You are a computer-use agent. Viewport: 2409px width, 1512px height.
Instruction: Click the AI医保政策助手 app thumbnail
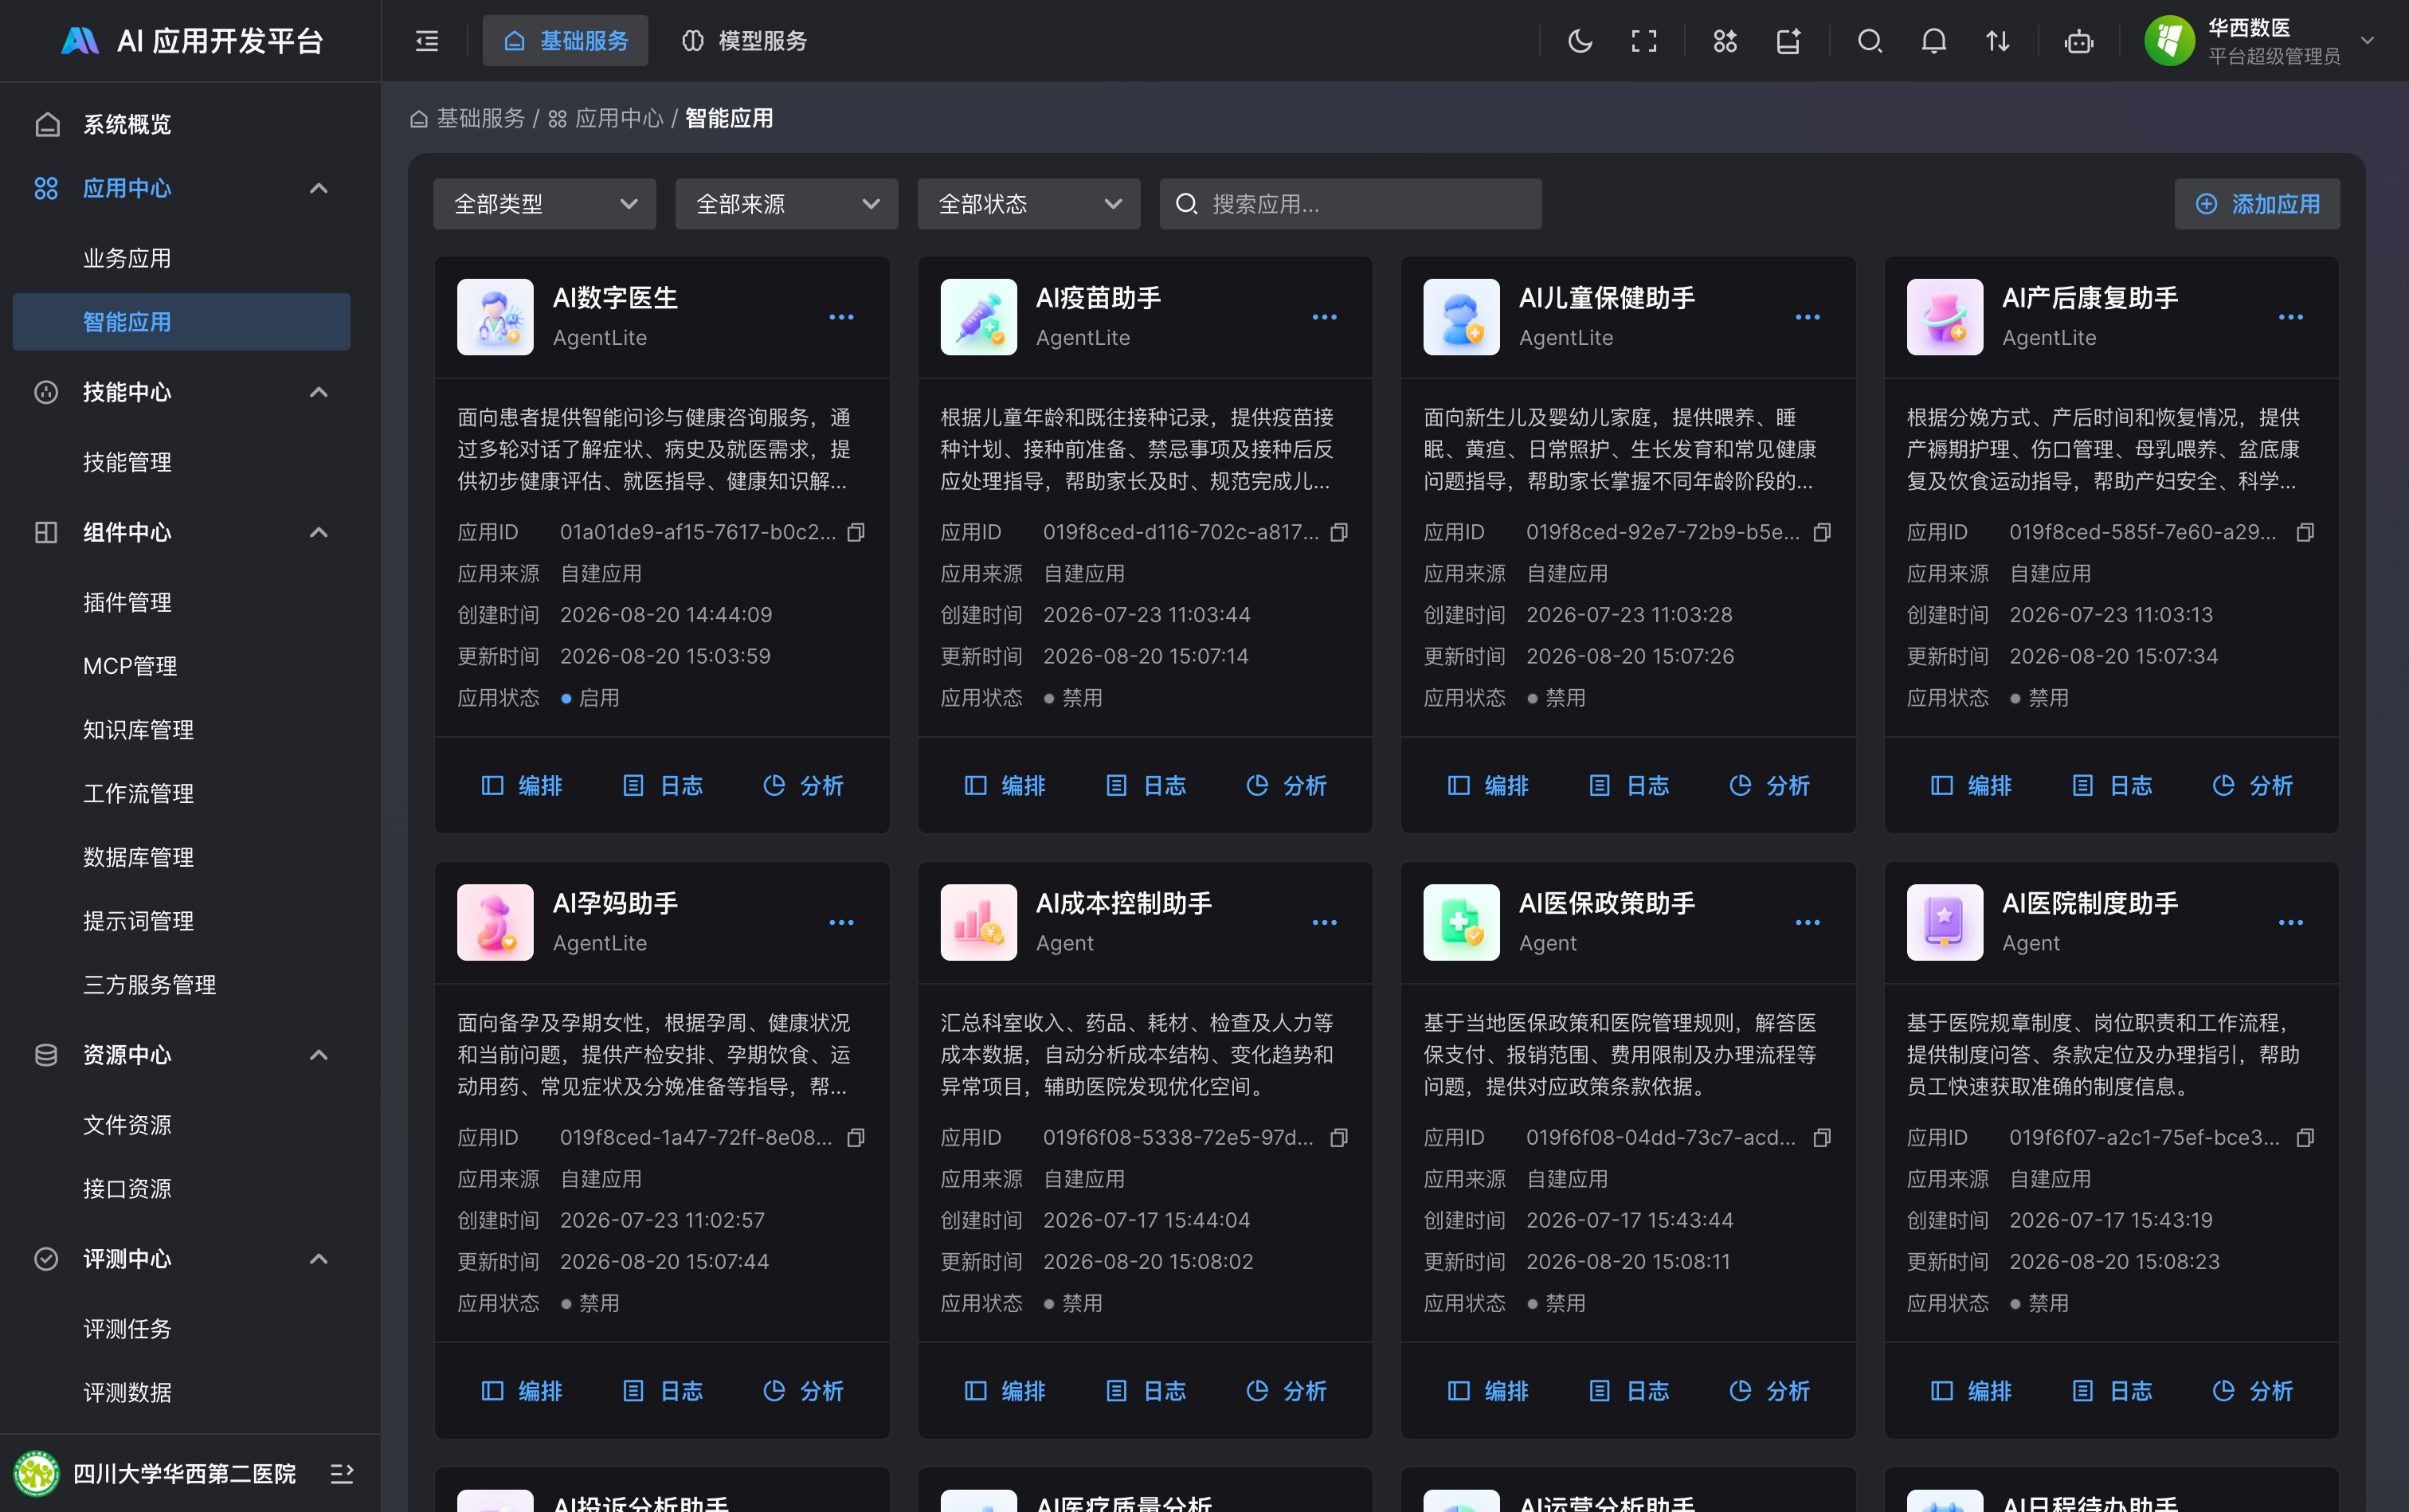(x=1461, y=922)
